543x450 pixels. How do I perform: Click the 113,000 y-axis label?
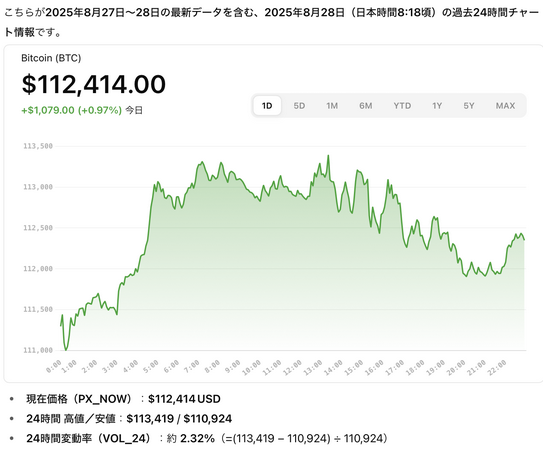pos(38,187)
